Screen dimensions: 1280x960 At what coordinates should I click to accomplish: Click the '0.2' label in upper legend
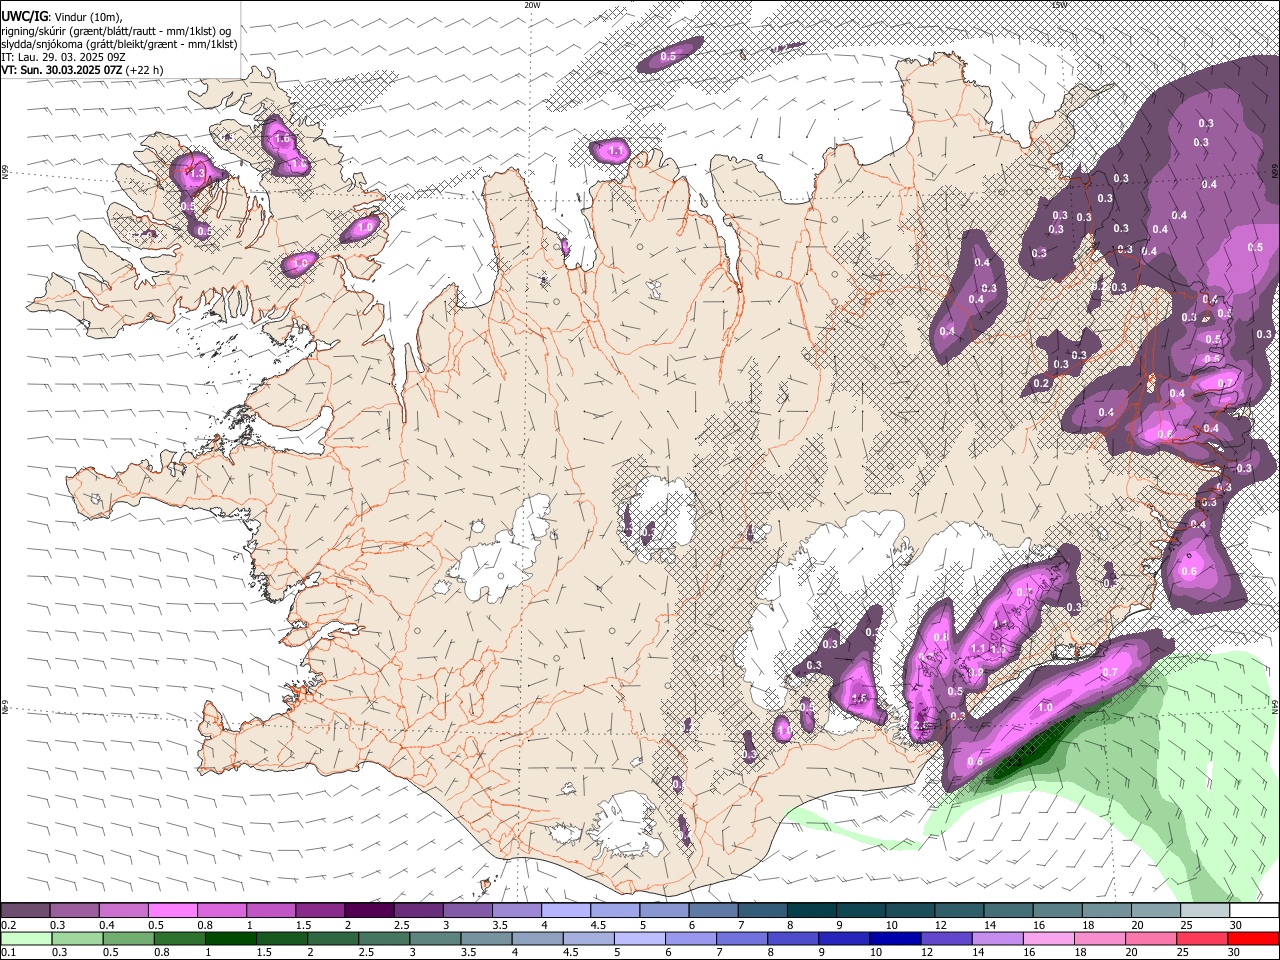click(x=9, y=925)
